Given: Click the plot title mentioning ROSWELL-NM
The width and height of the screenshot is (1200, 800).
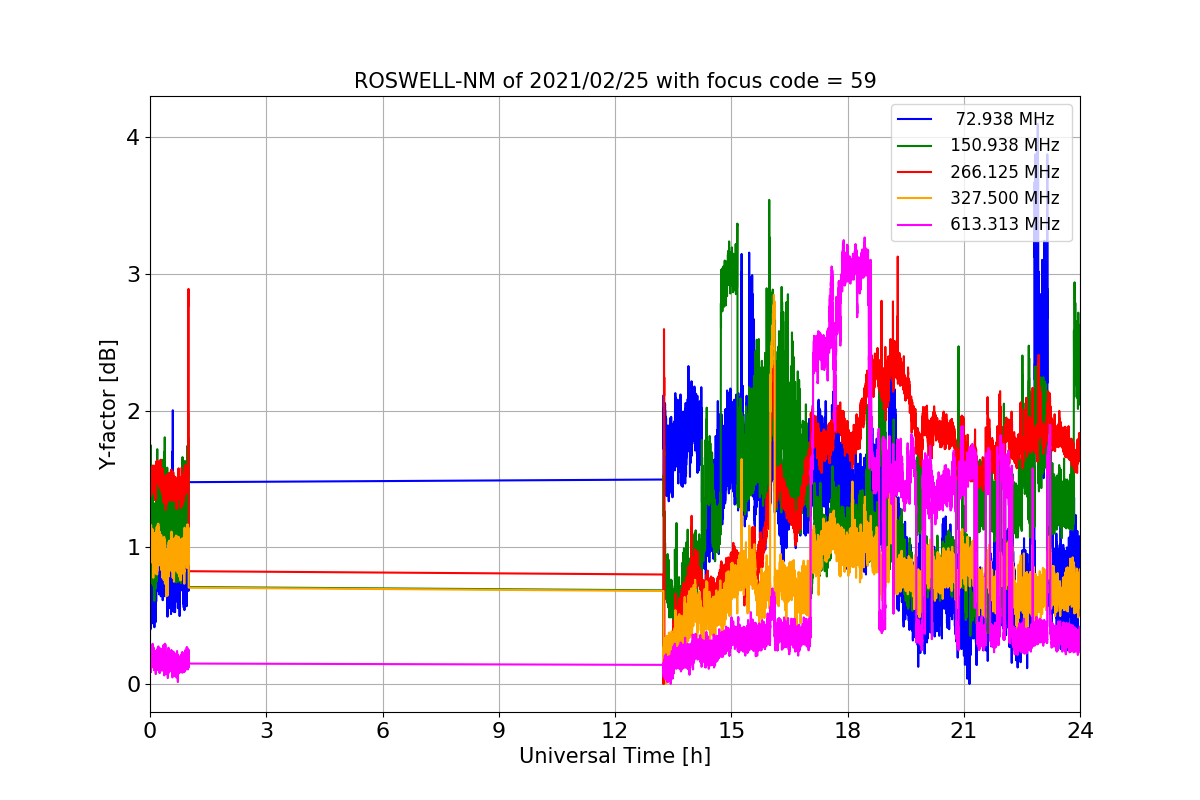Looking at the screenshot, I should coord(615,81).
